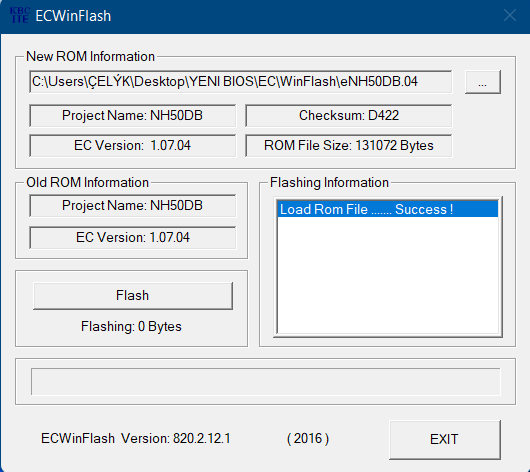
Task: Click the Old ROM Information group label
Action: point(88,183)
